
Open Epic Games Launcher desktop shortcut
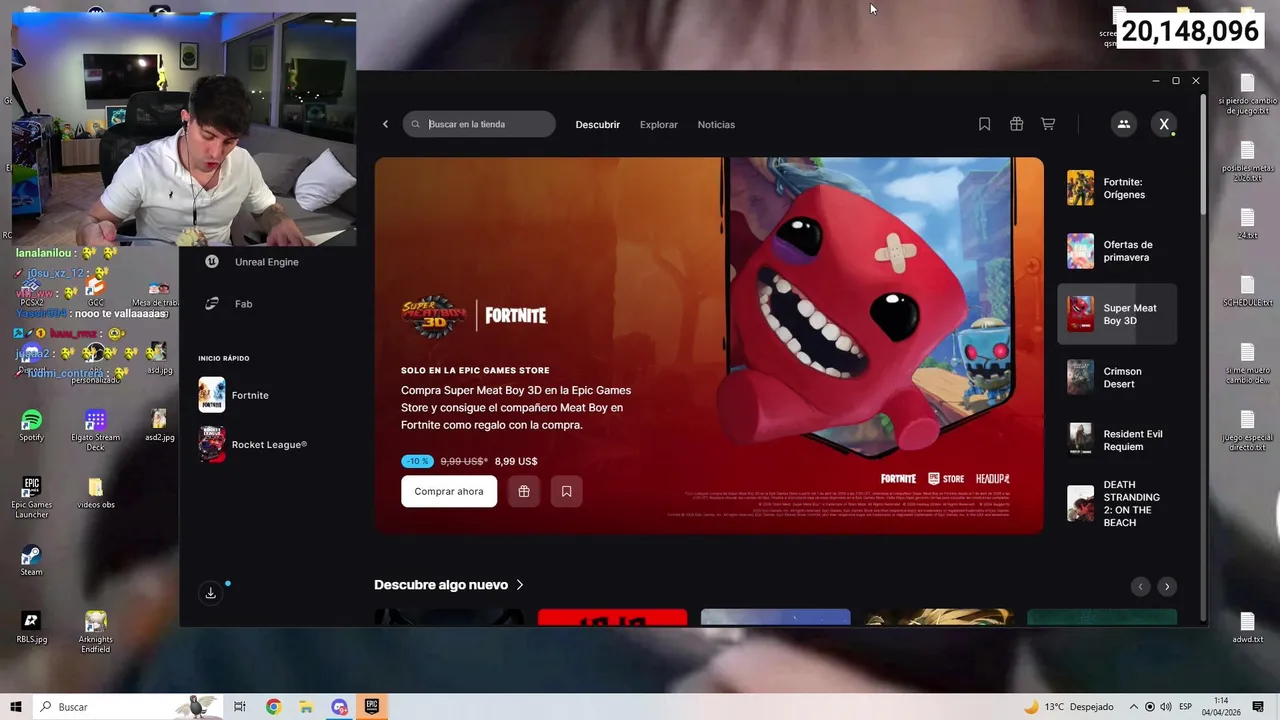(x=32, y=498)
